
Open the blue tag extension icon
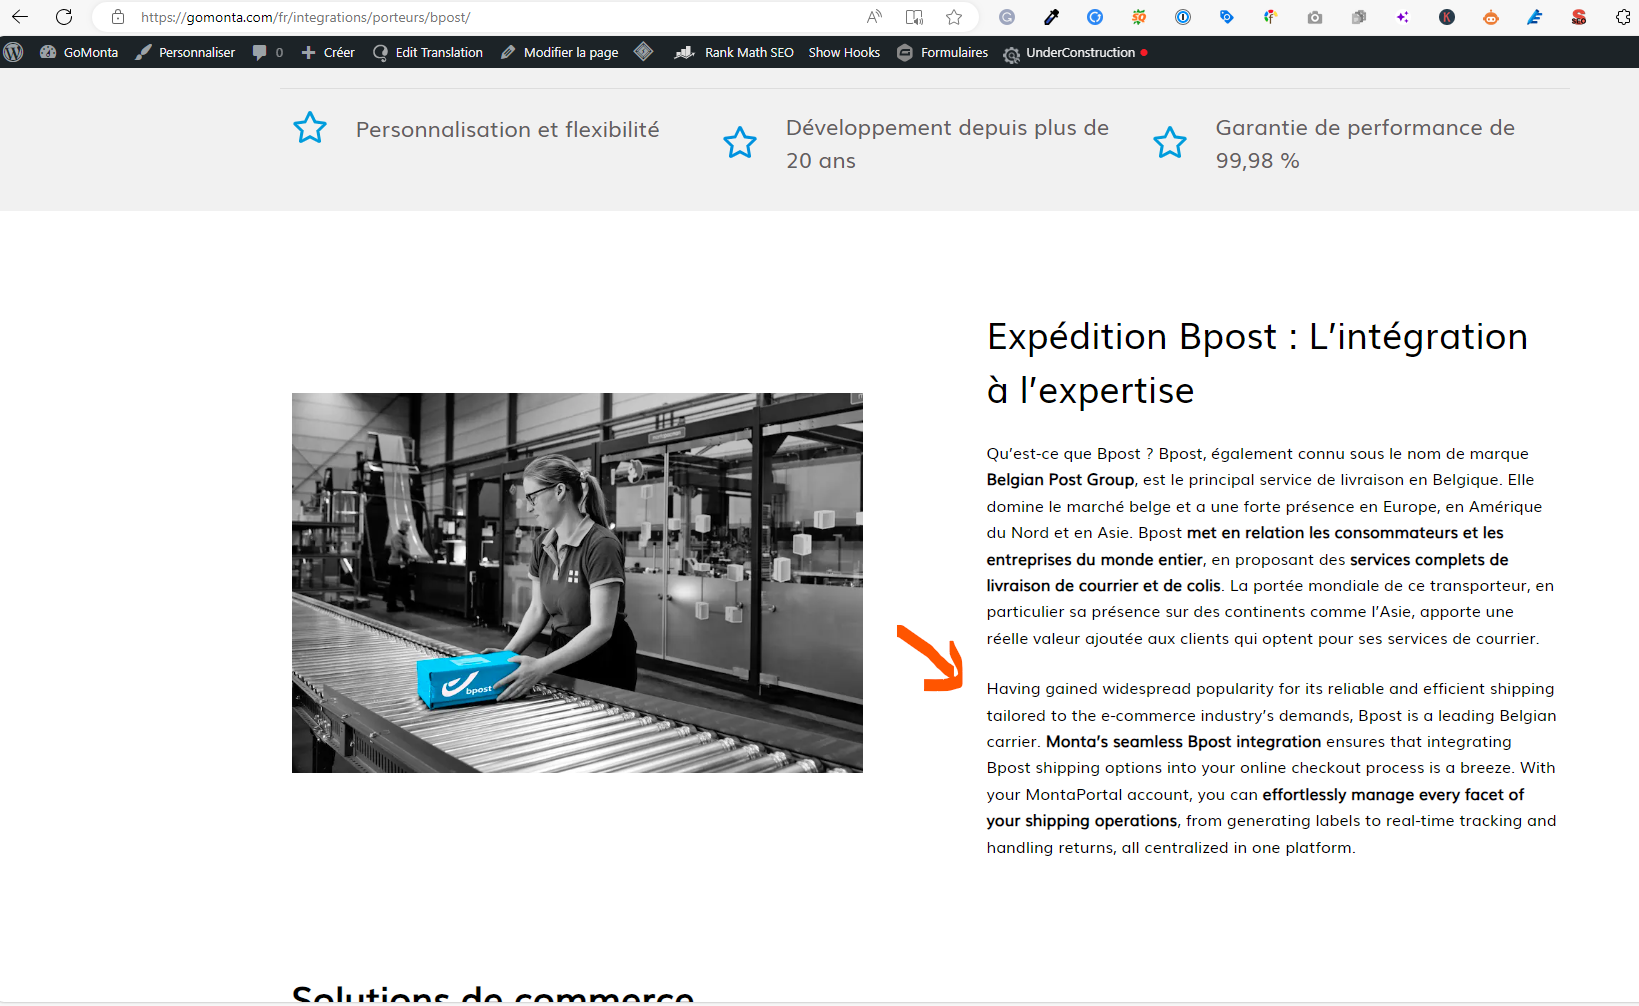pyautogui.click(x=1227, y=17)
